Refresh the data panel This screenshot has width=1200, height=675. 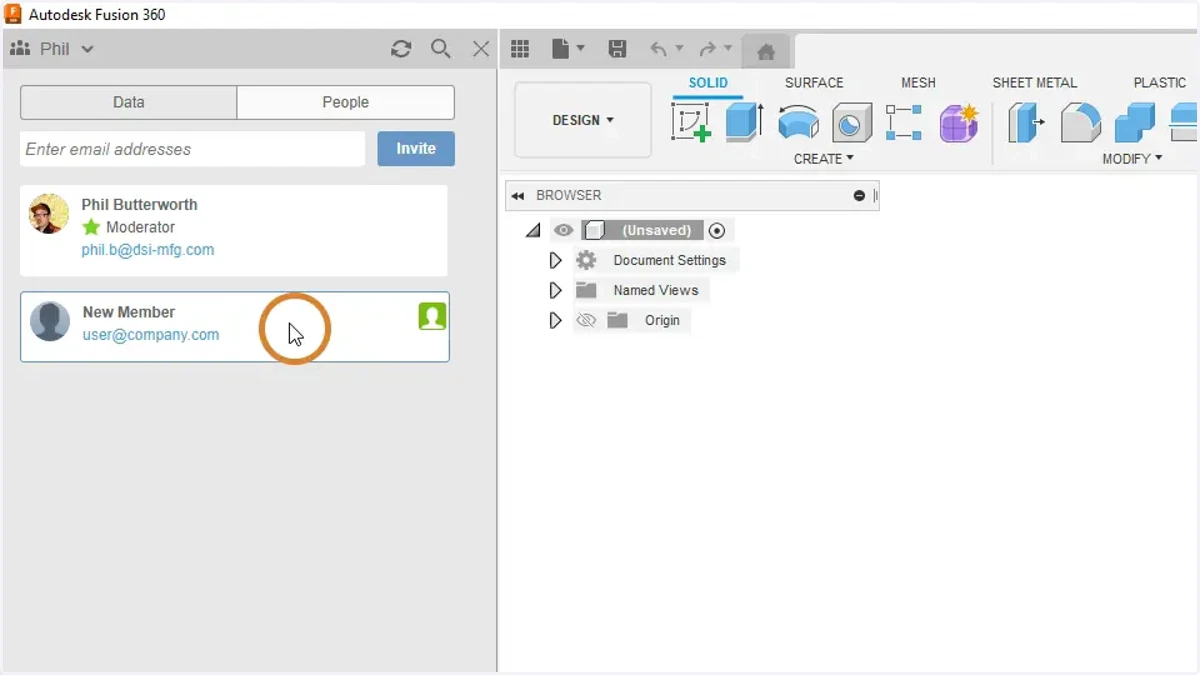coord(401,49)
